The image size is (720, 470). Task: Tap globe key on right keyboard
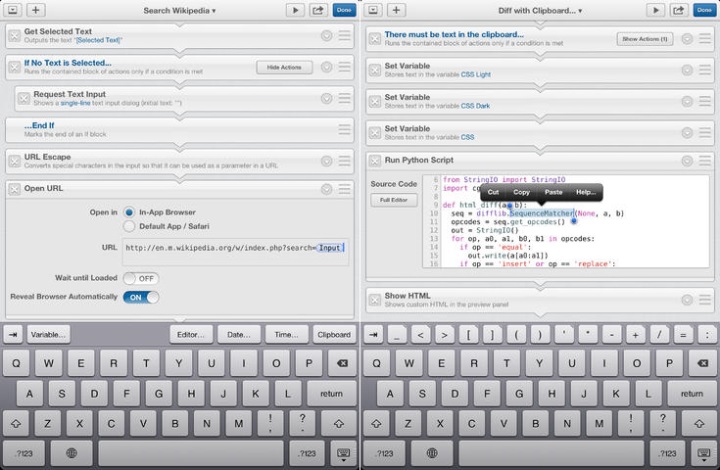click(432, 453)
